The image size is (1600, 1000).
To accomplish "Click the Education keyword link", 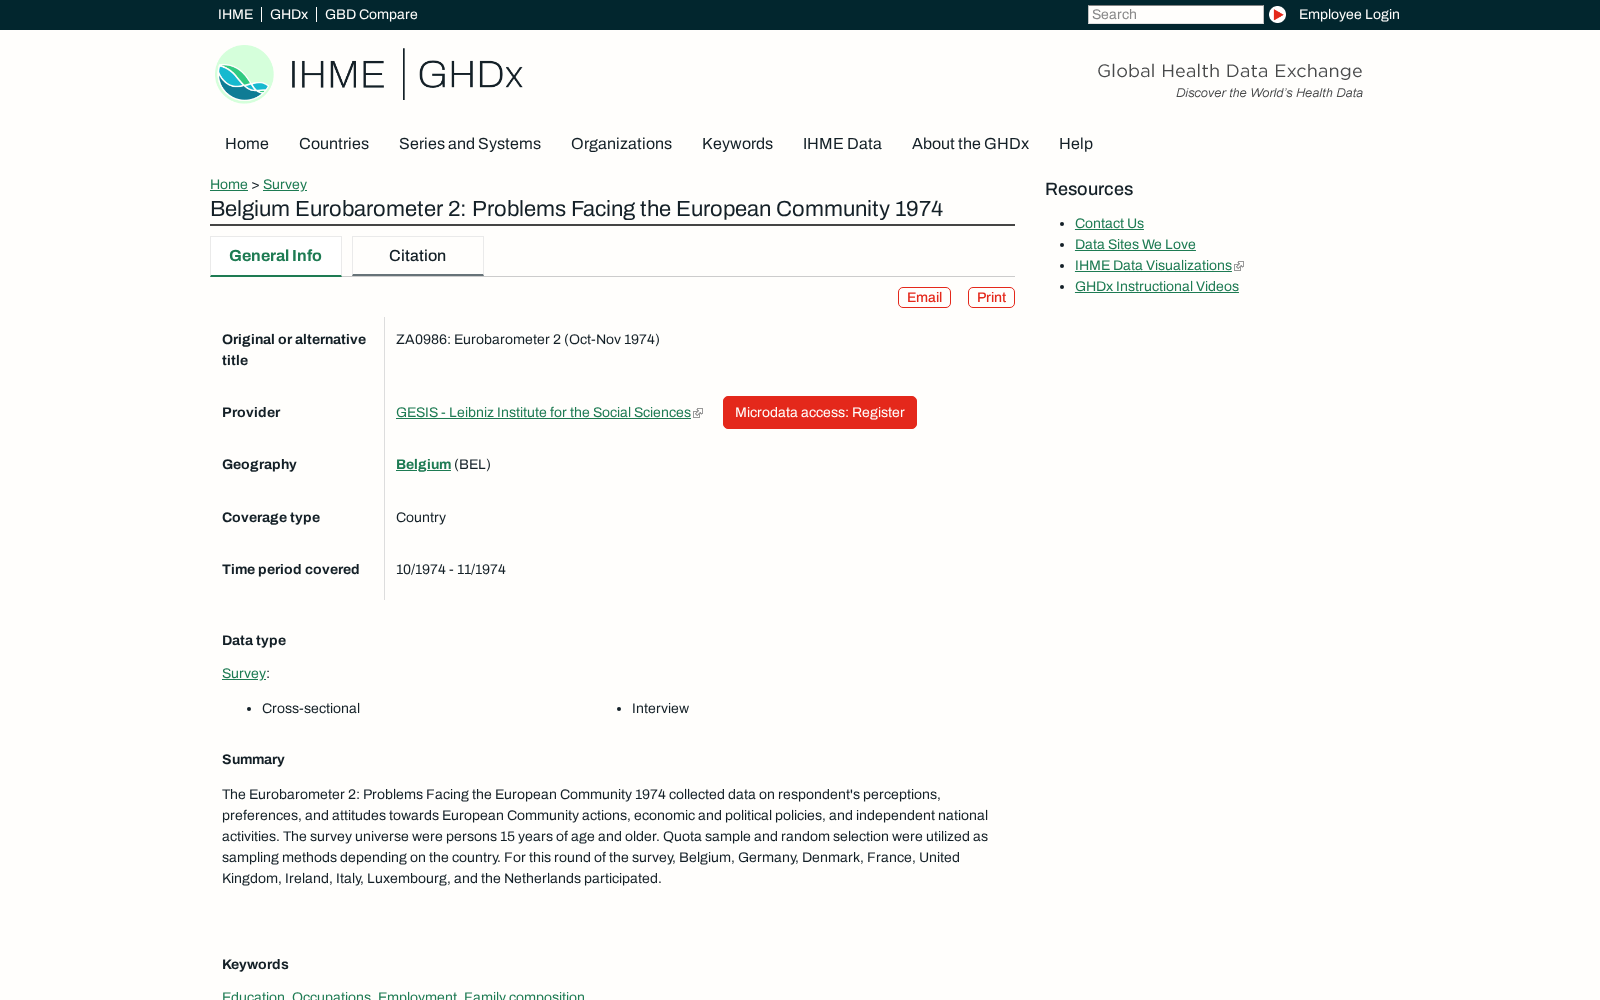I will (253, 995).
